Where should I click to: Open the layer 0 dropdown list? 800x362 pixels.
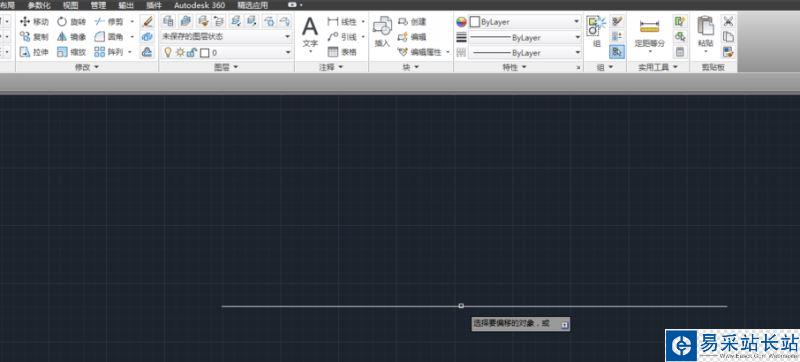click(x=287, y=52)
